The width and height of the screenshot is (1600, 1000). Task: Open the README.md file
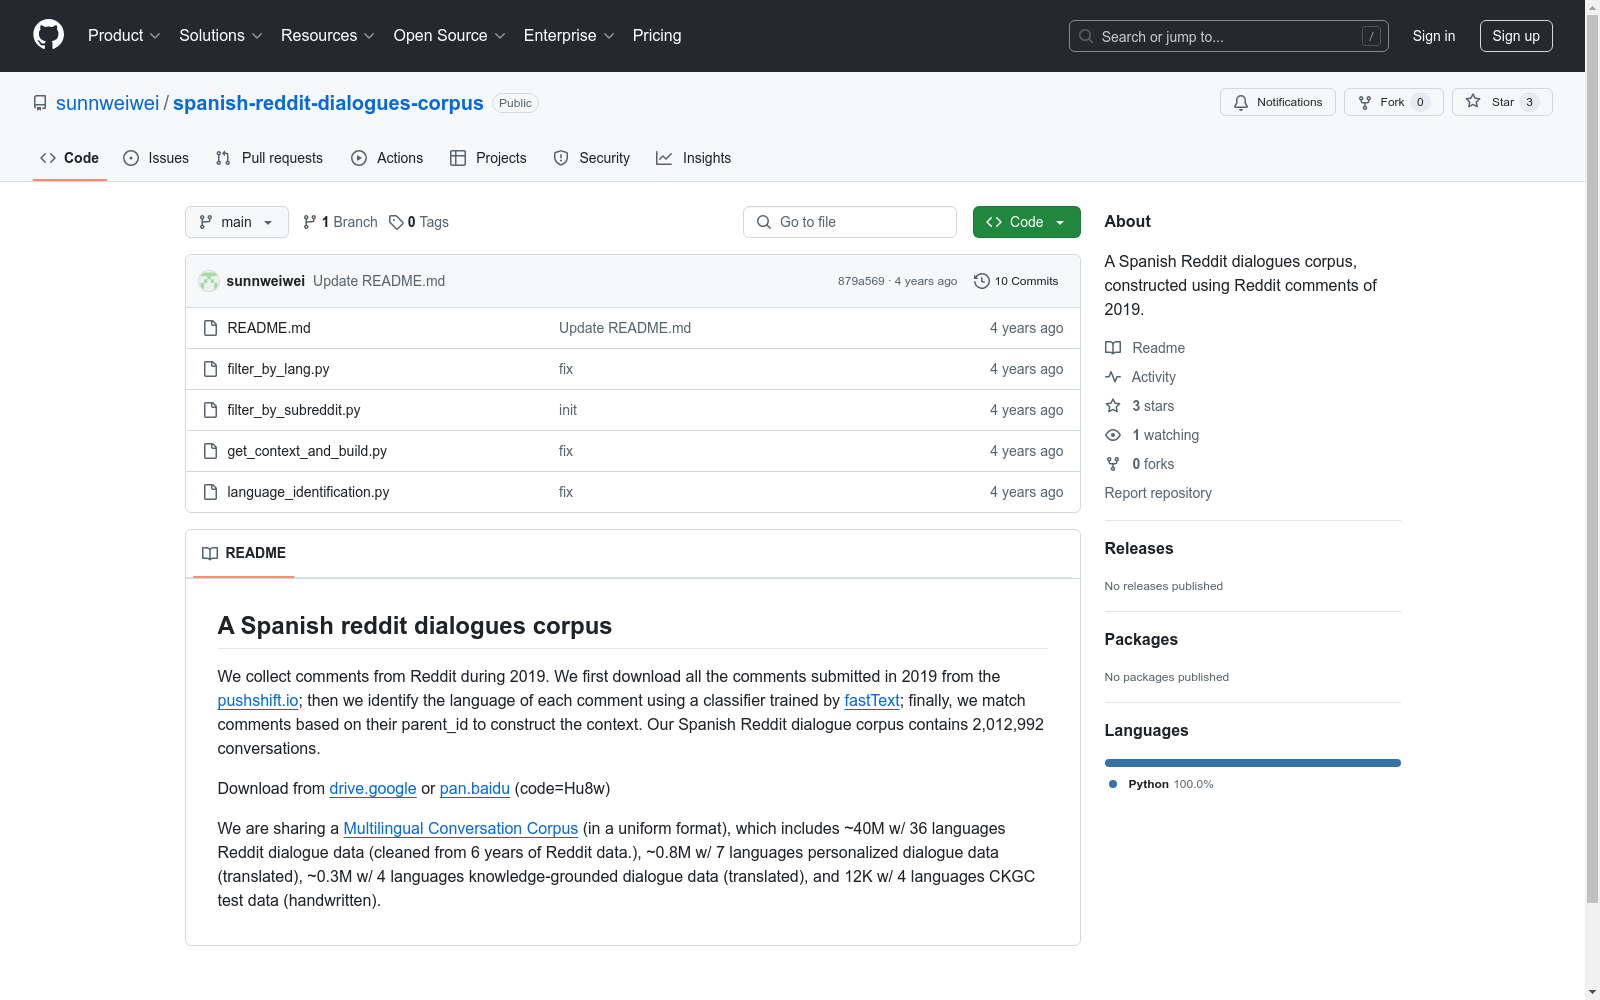tap(269, 328)
